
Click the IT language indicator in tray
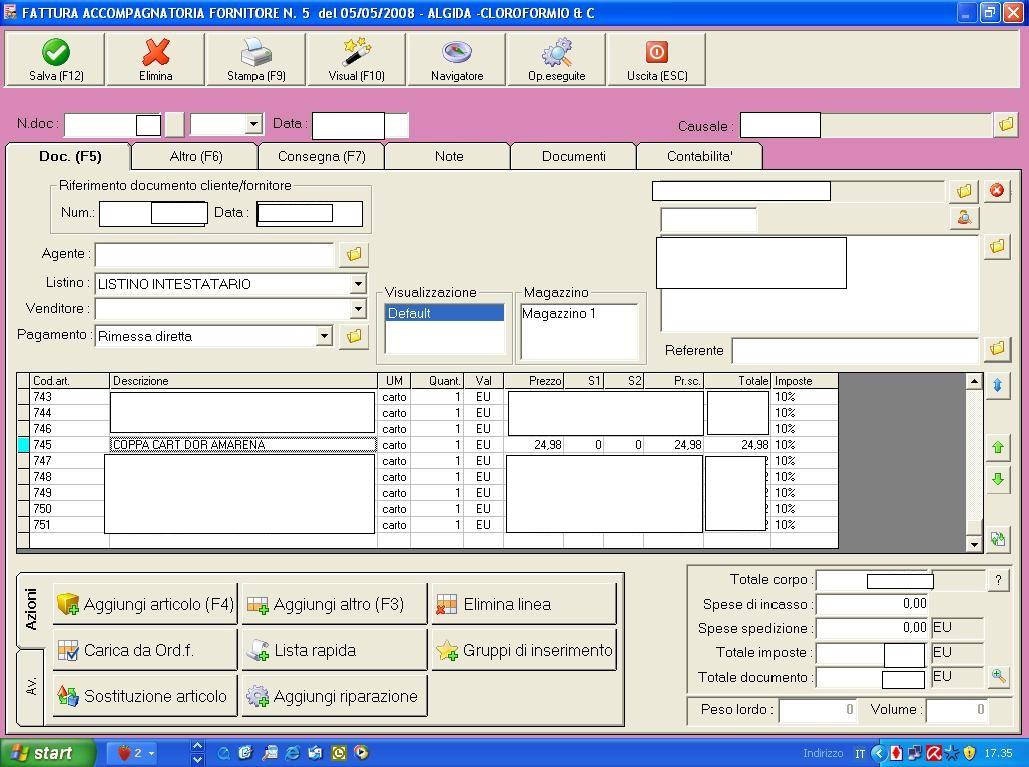click(x=860, y=753)
